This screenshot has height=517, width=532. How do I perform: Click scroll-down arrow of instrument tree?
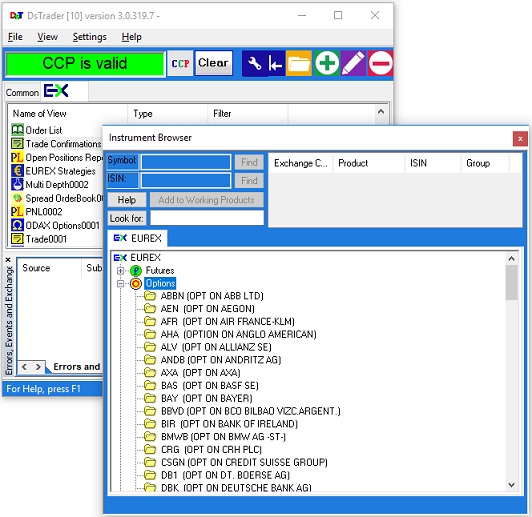pyautogui.click(x=511, y=484)
